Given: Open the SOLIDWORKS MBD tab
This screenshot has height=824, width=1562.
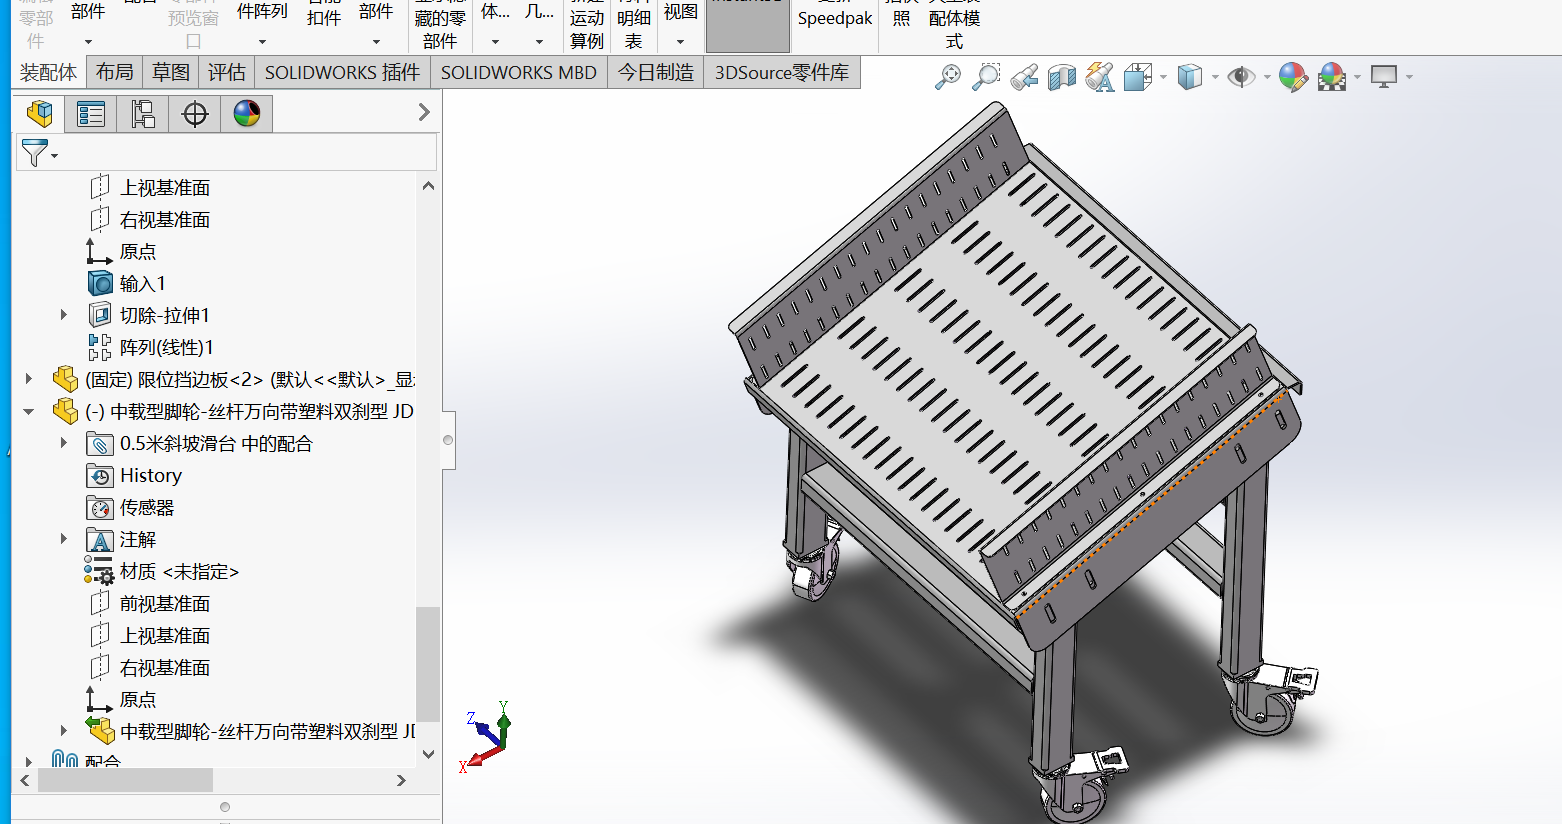Looking at the screenshot, I should 518,72.
